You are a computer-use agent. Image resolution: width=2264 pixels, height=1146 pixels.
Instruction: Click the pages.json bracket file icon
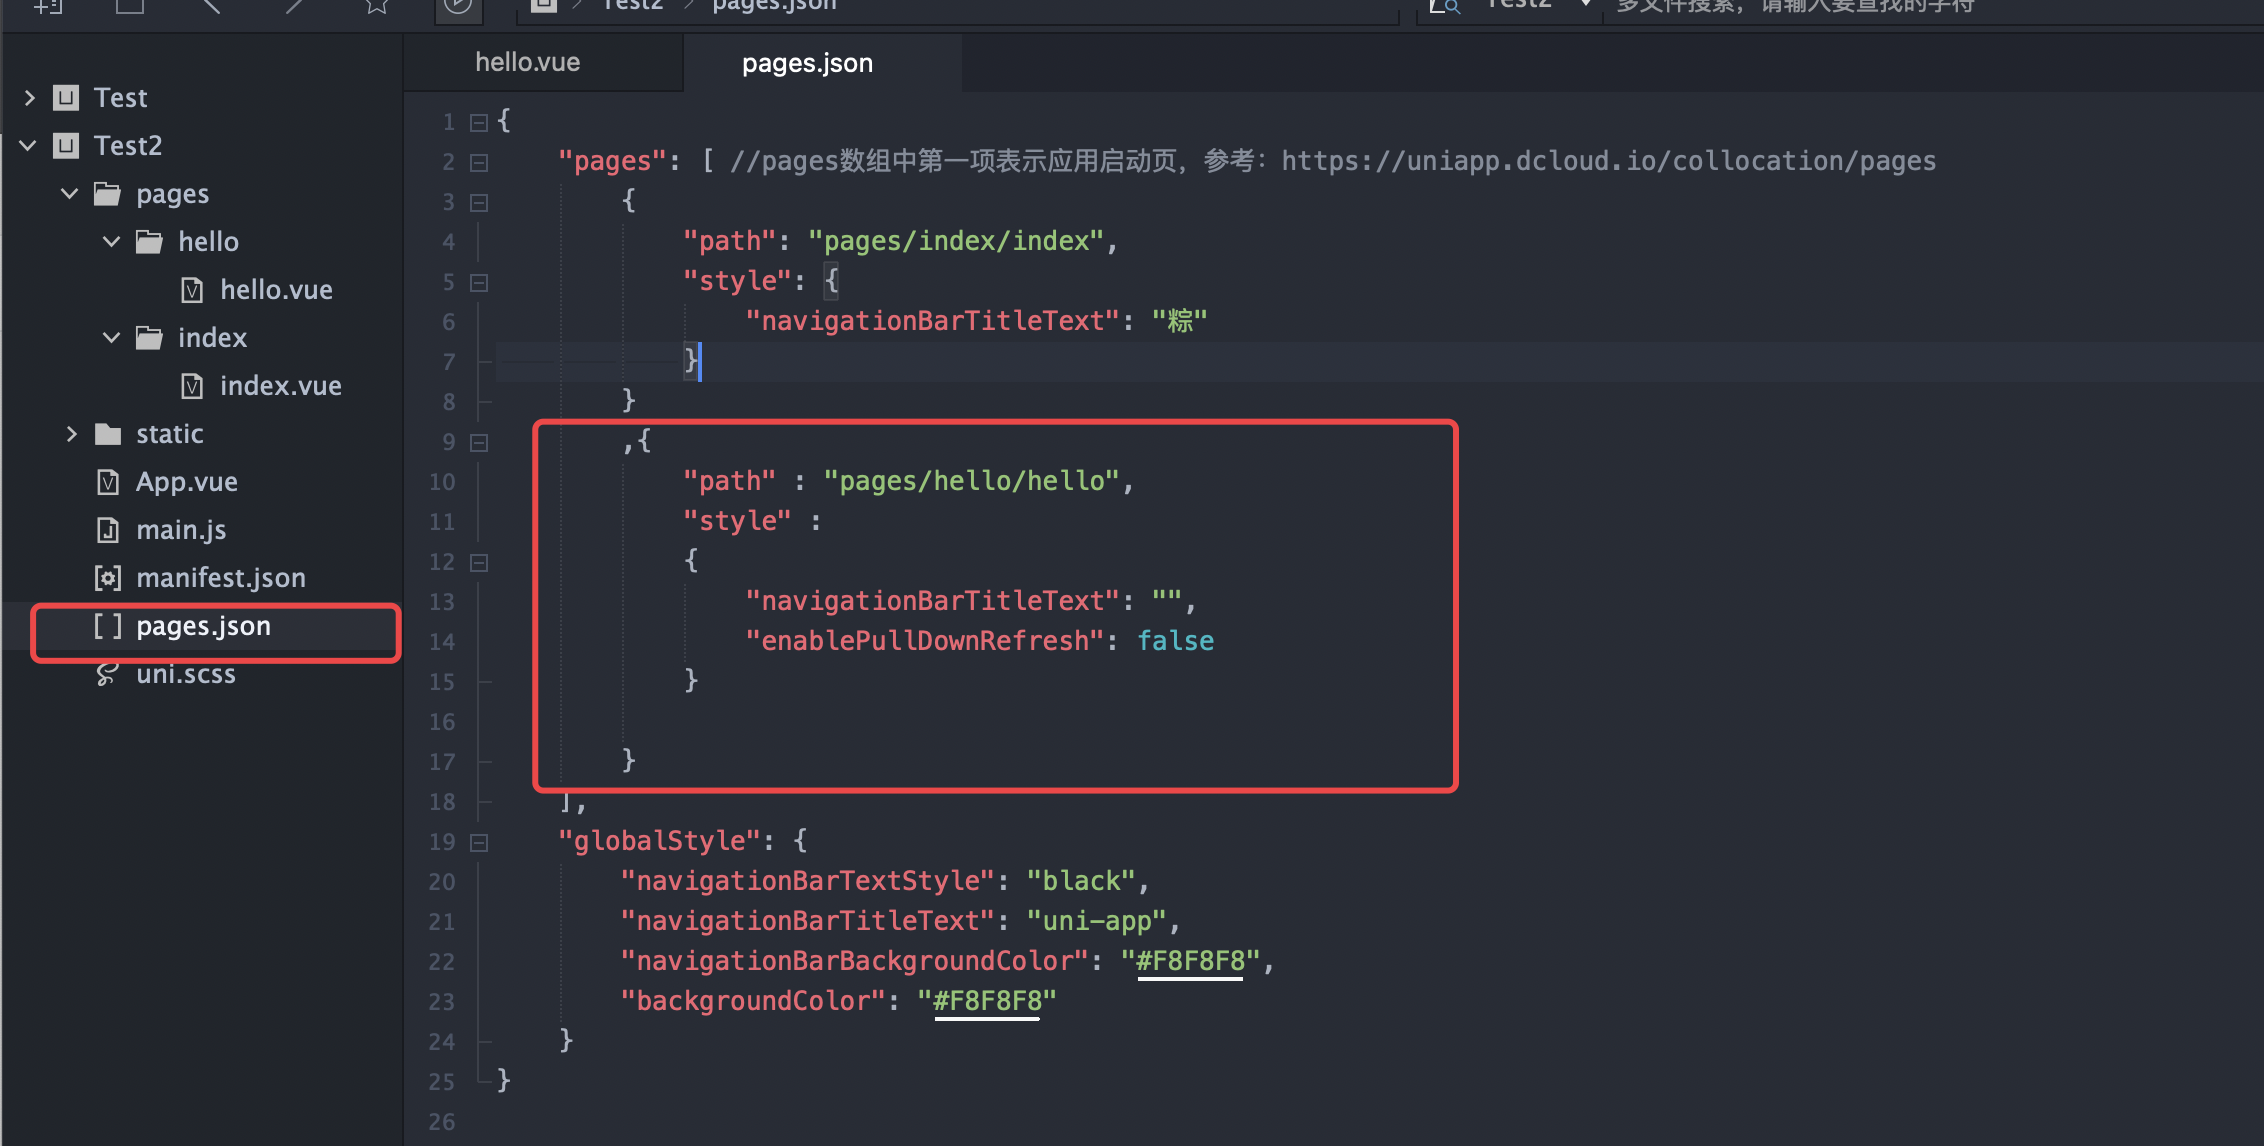[108, 626]
